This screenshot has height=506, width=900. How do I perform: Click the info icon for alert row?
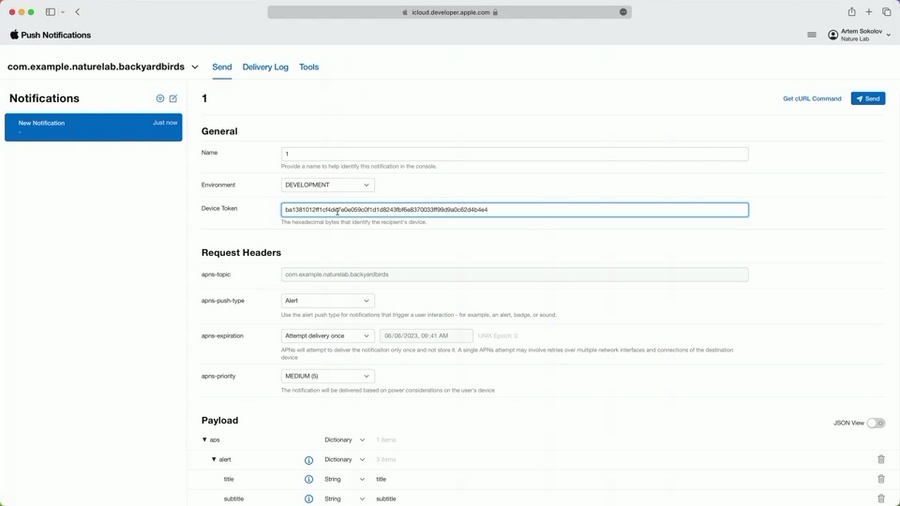click(309, 460)
